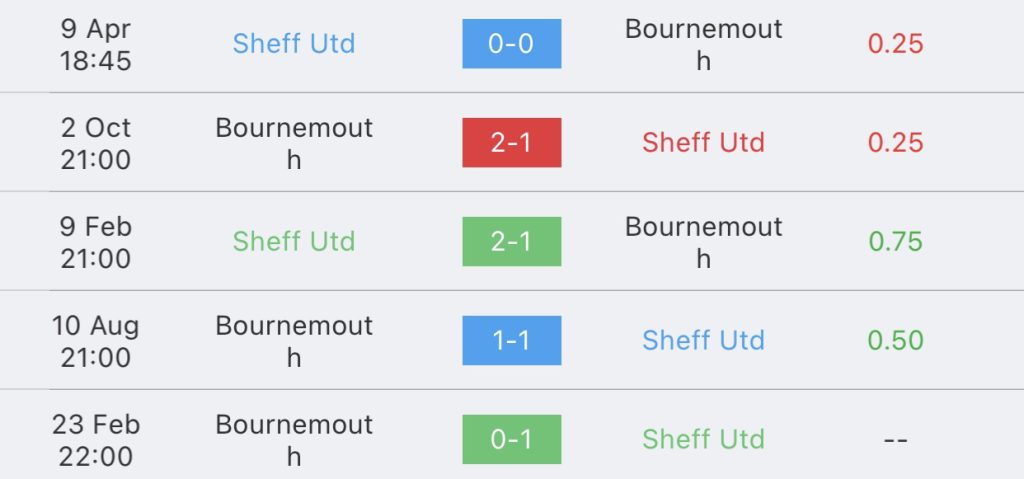1024x479 pixels.
Task: Open Bournemouth home team on 2 Oct
Action: [x=294, y=143]
